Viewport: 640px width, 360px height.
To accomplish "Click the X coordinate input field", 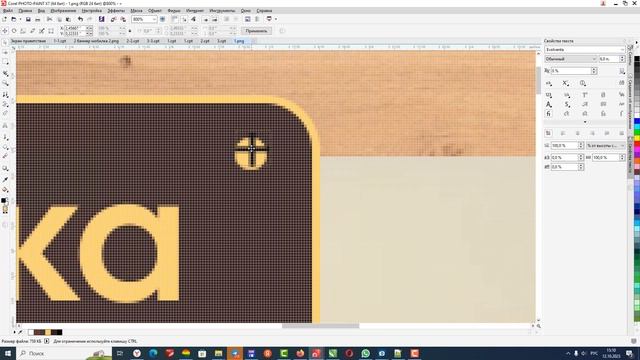I will (x=76, y=28).
